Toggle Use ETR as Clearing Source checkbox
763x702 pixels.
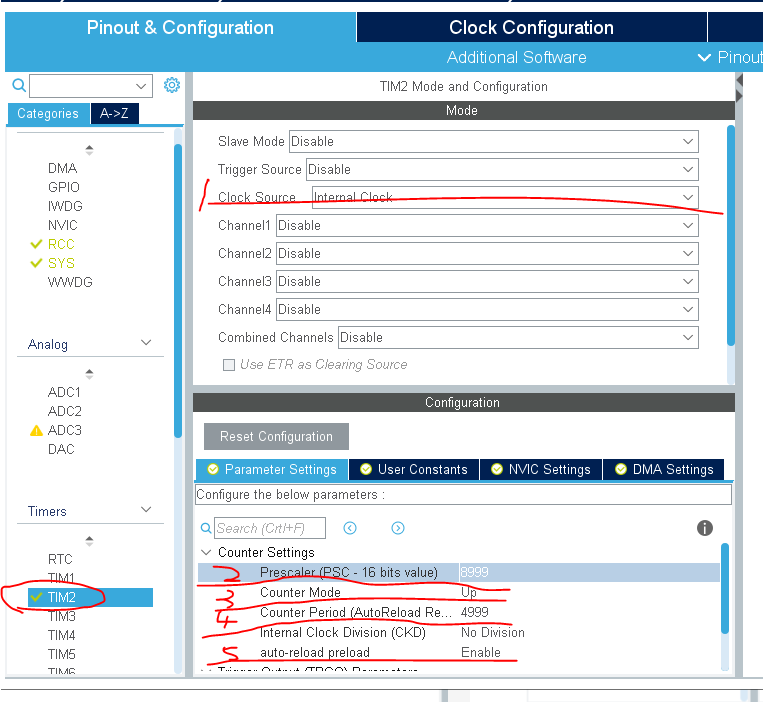click(229, 365)
